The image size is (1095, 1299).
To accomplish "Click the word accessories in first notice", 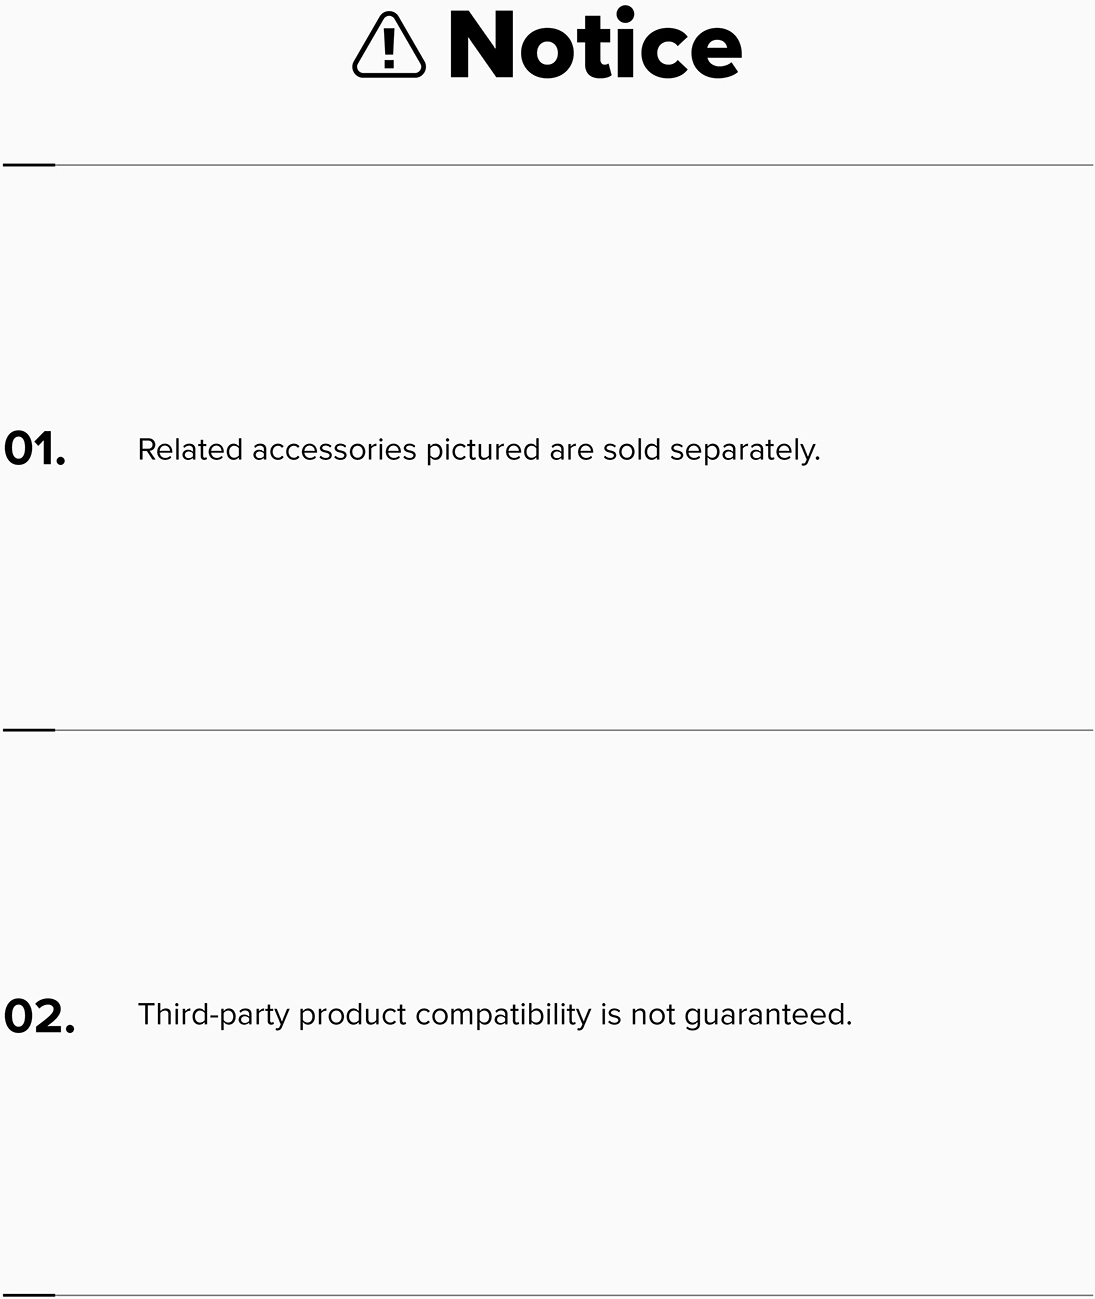I will pos(334,450).
